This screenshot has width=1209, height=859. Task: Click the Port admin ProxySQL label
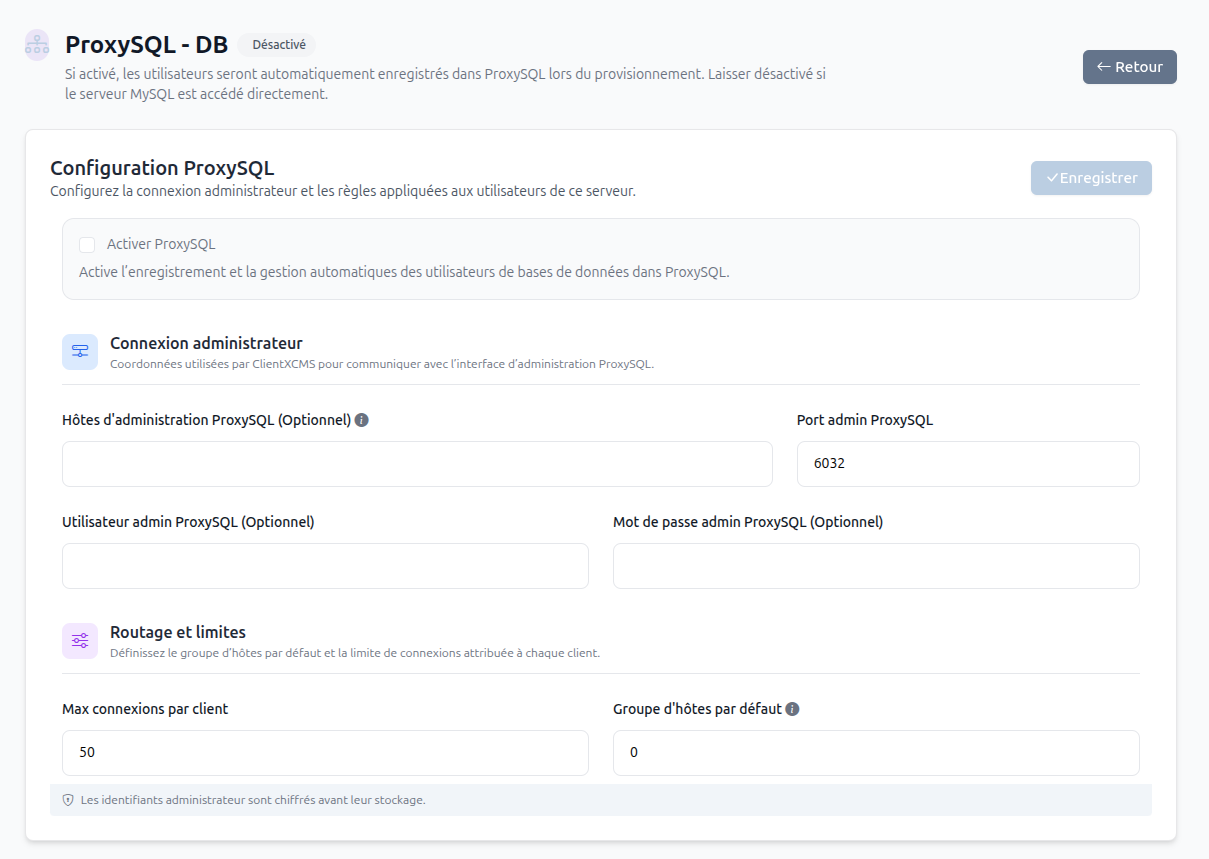(x=865, y=420)
